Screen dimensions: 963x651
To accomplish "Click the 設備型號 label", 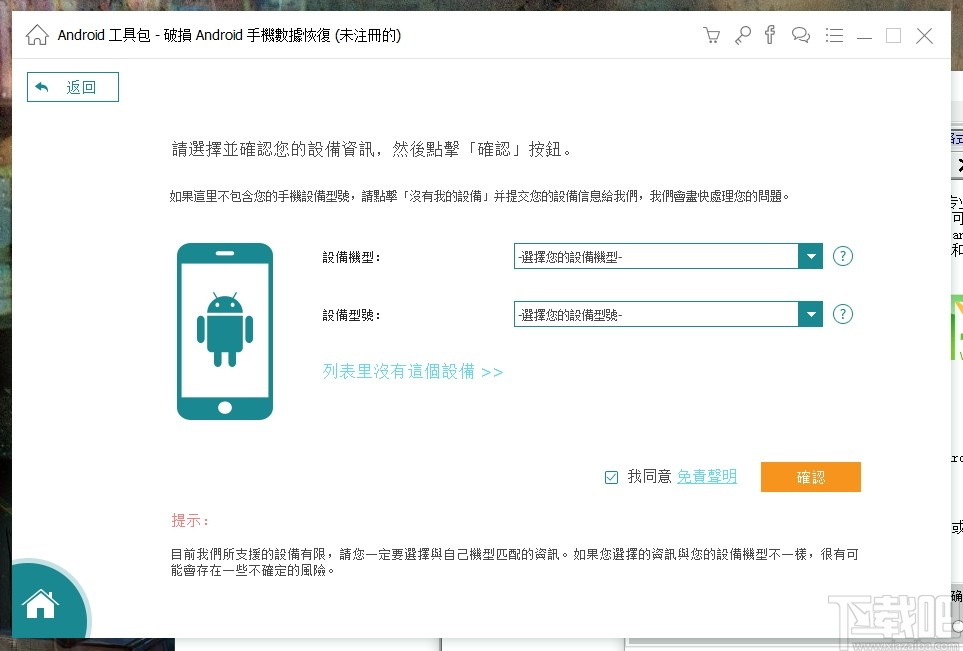I will 351,315.
